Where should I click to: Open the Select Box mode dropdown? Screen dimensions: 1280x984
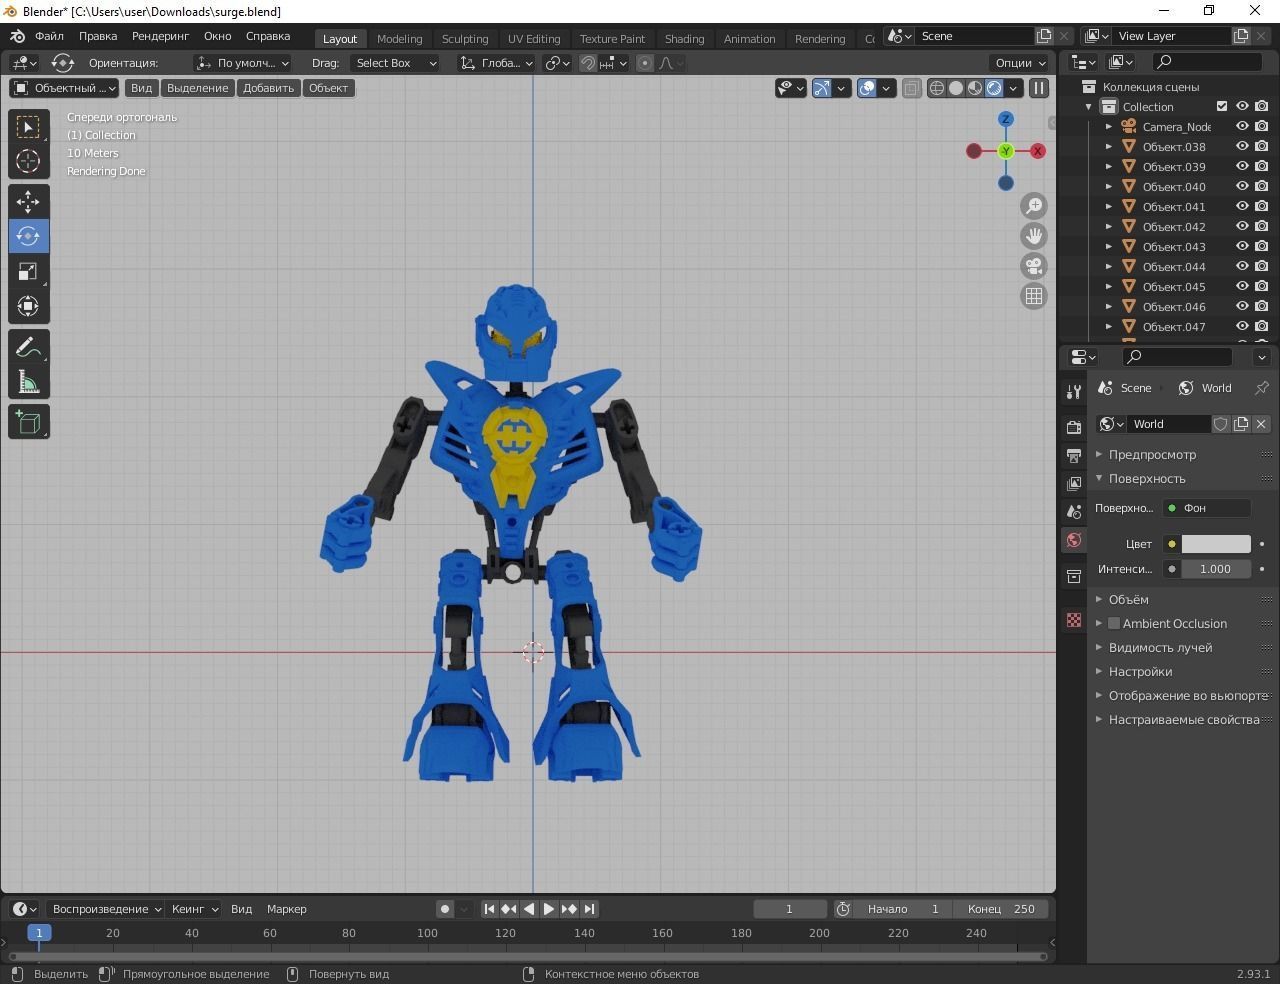[x=395, y=63]
